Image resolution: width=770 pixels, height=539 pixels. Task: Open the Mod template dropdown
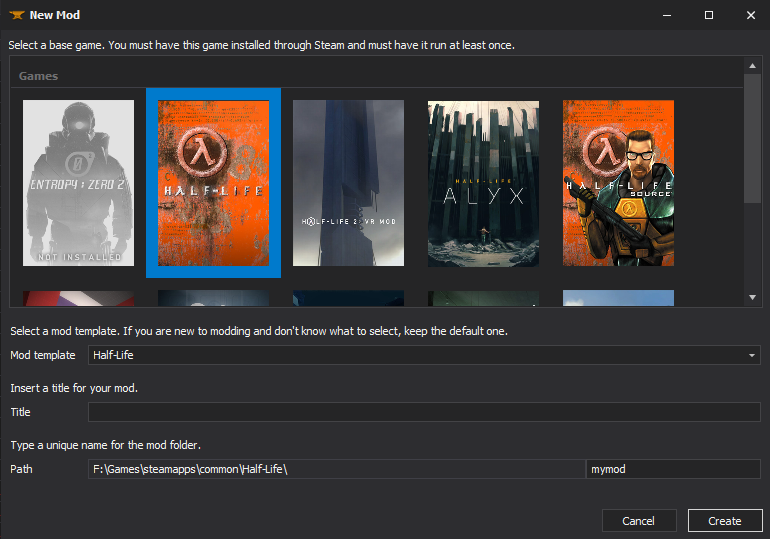click(x=424, y=355)
